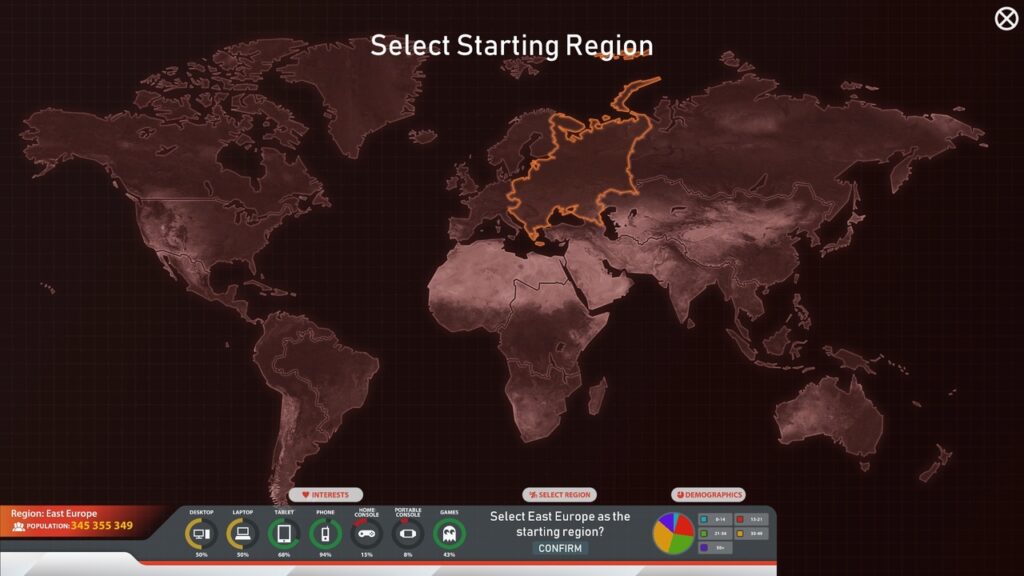Click the Home Console gamepad icon
The height and width of the screenshot is (576, 1024).
367,533
